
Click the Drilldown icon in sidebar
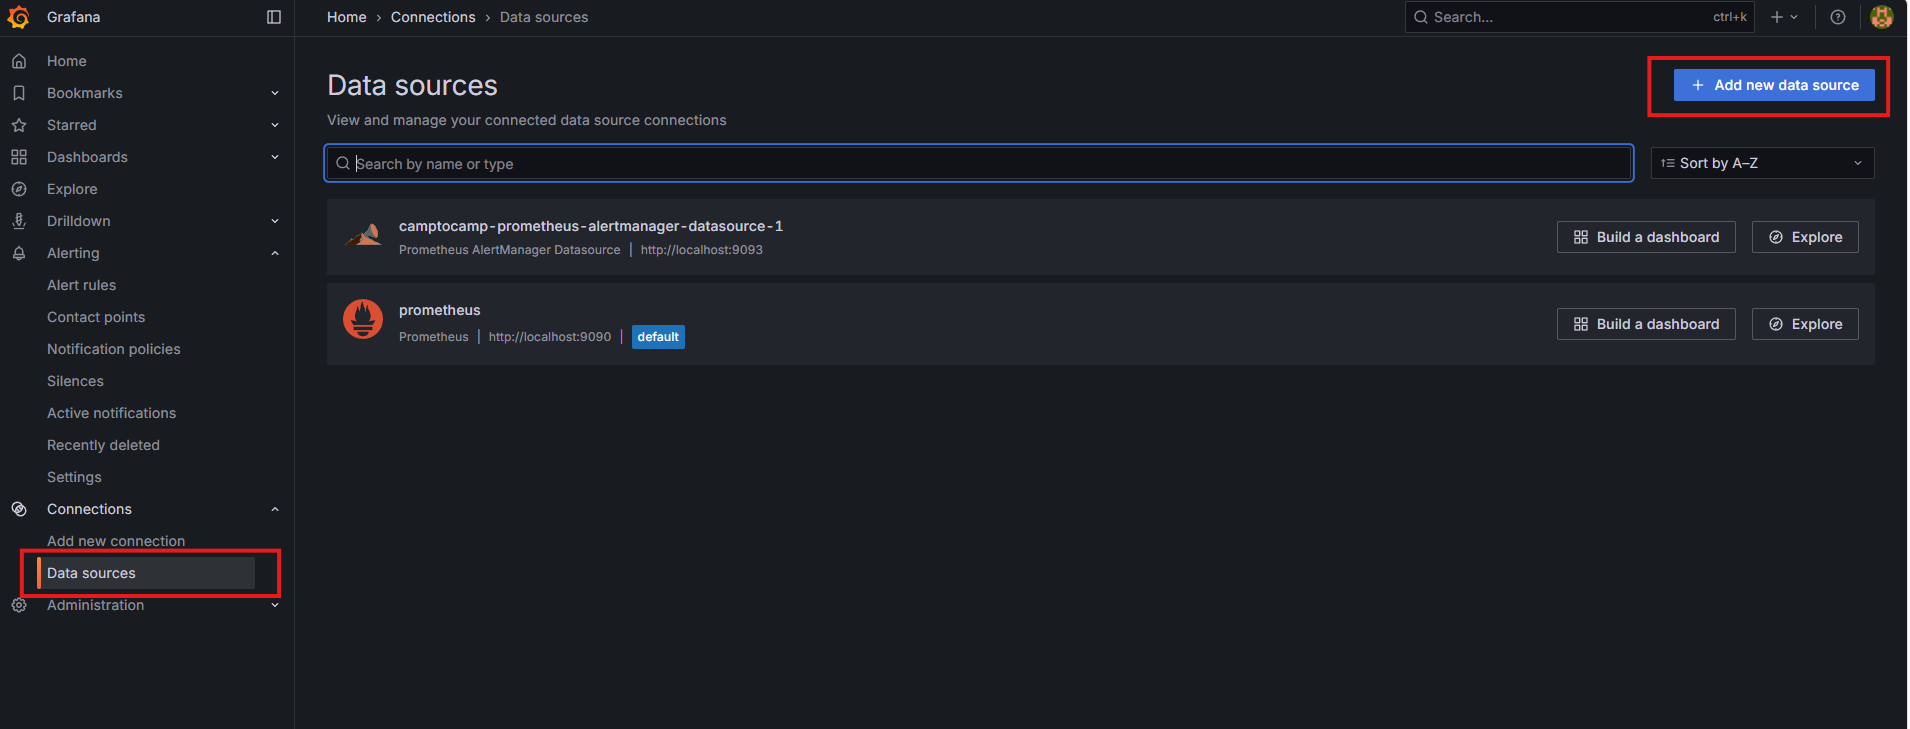pyautogui.click(x=19, y=221)
